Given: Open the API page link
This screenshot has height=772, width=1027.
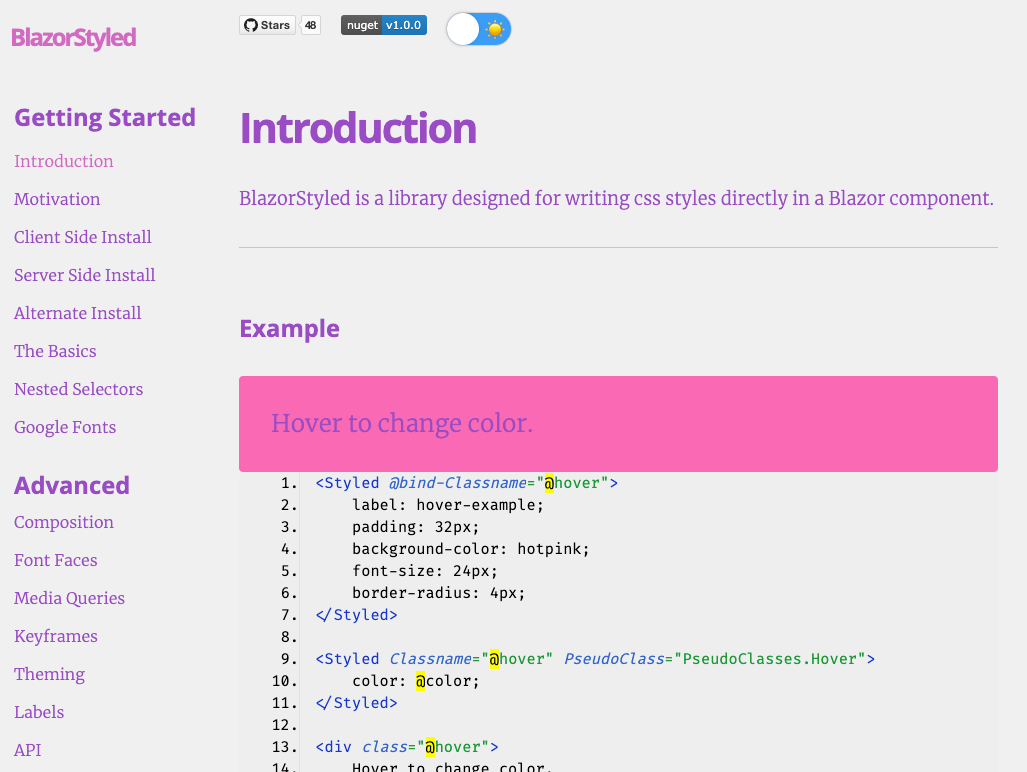Looking at the screenshot, I should point(28,750).
